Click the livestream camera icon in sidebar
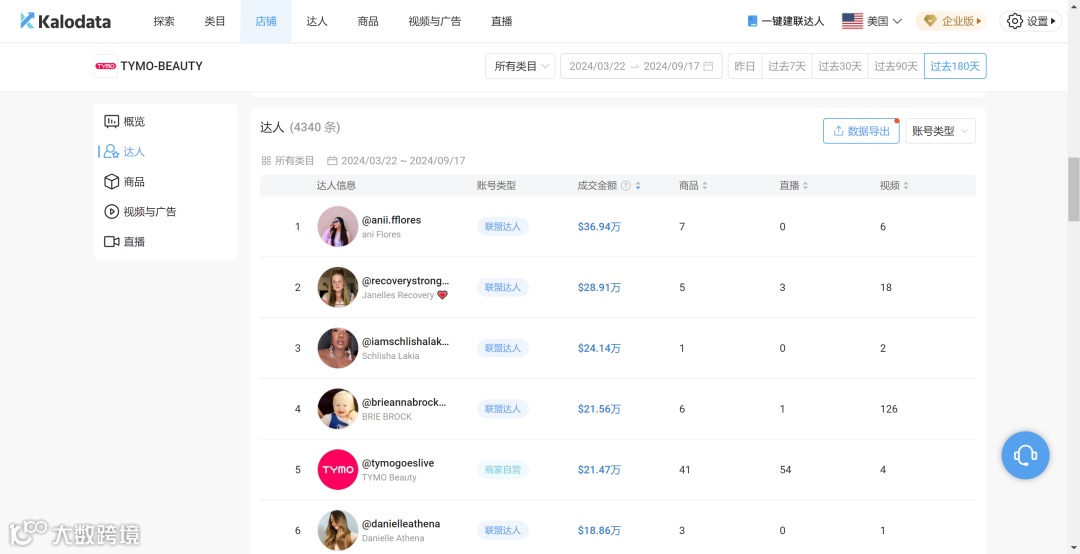 click(112, 241)
